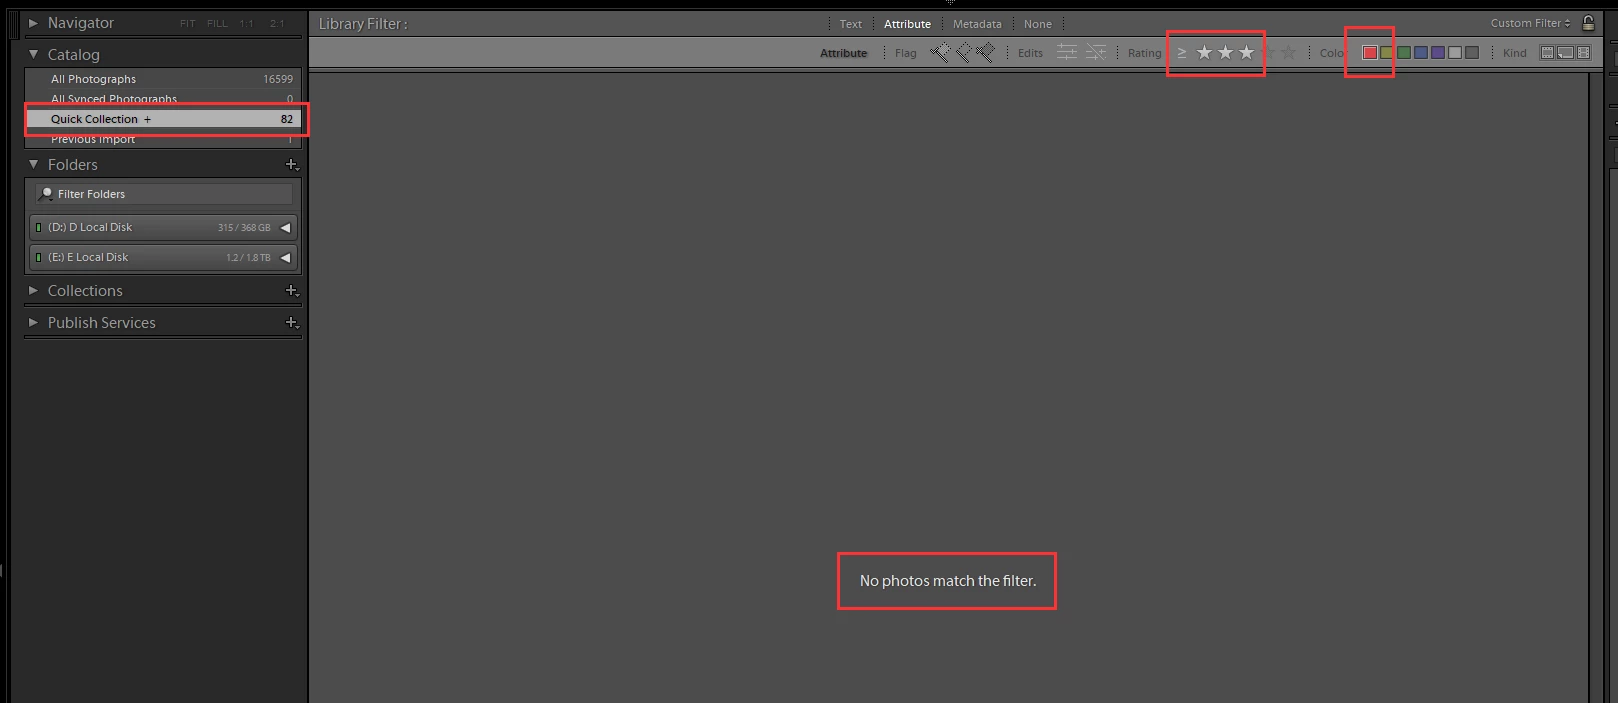Open the Custom Filter preset dropdown
The height and width of the screenshot is (703, 1618).
tap(1530, 23)
